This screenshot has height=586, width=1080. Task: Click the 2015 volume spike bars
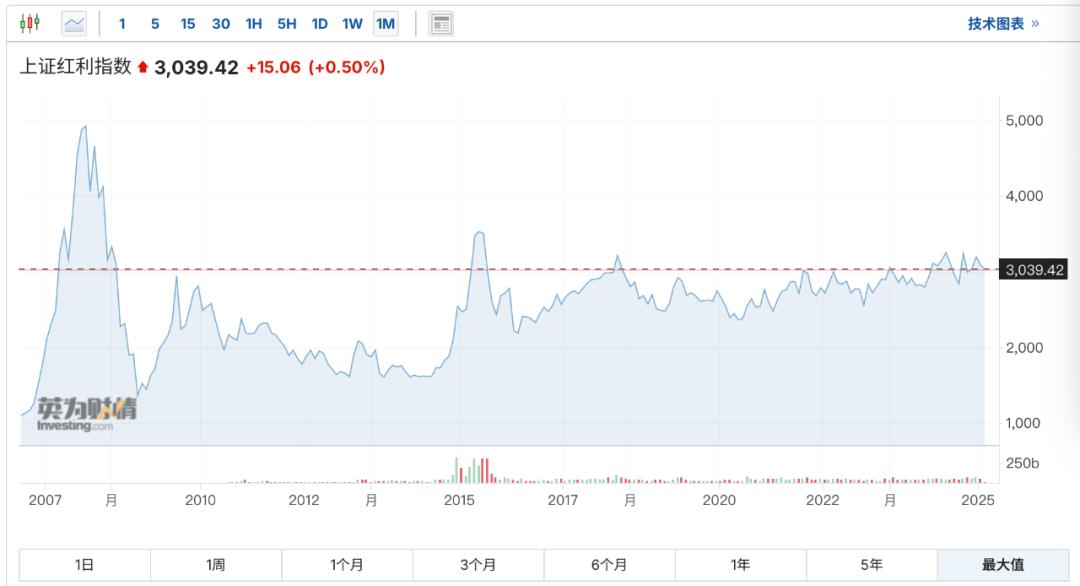tap(470, 470)
